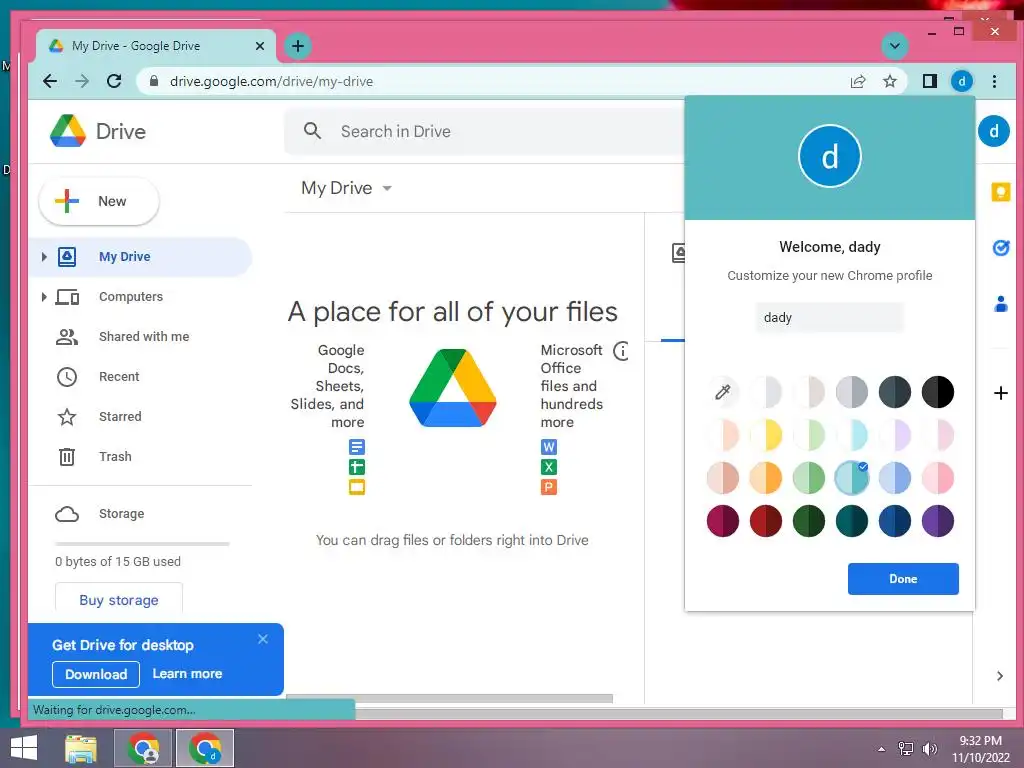Open a new browser tab
Viewport: 1024px width, 768px height.
(298, 46)
